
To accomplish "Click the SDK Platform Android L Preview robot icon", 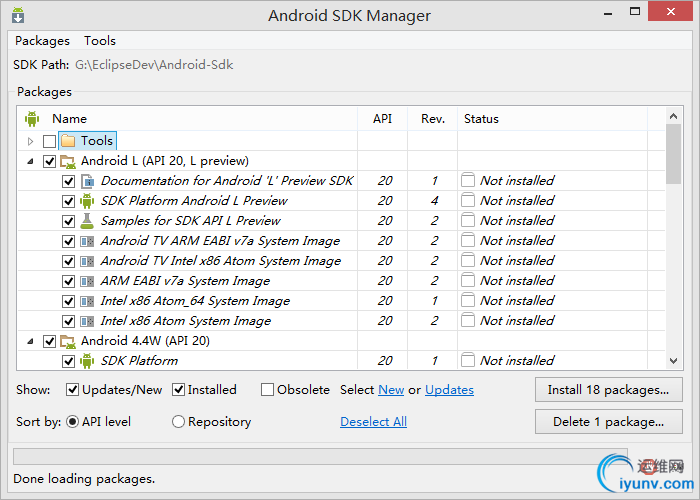I will pyautogui.click(x=87, y=201).
